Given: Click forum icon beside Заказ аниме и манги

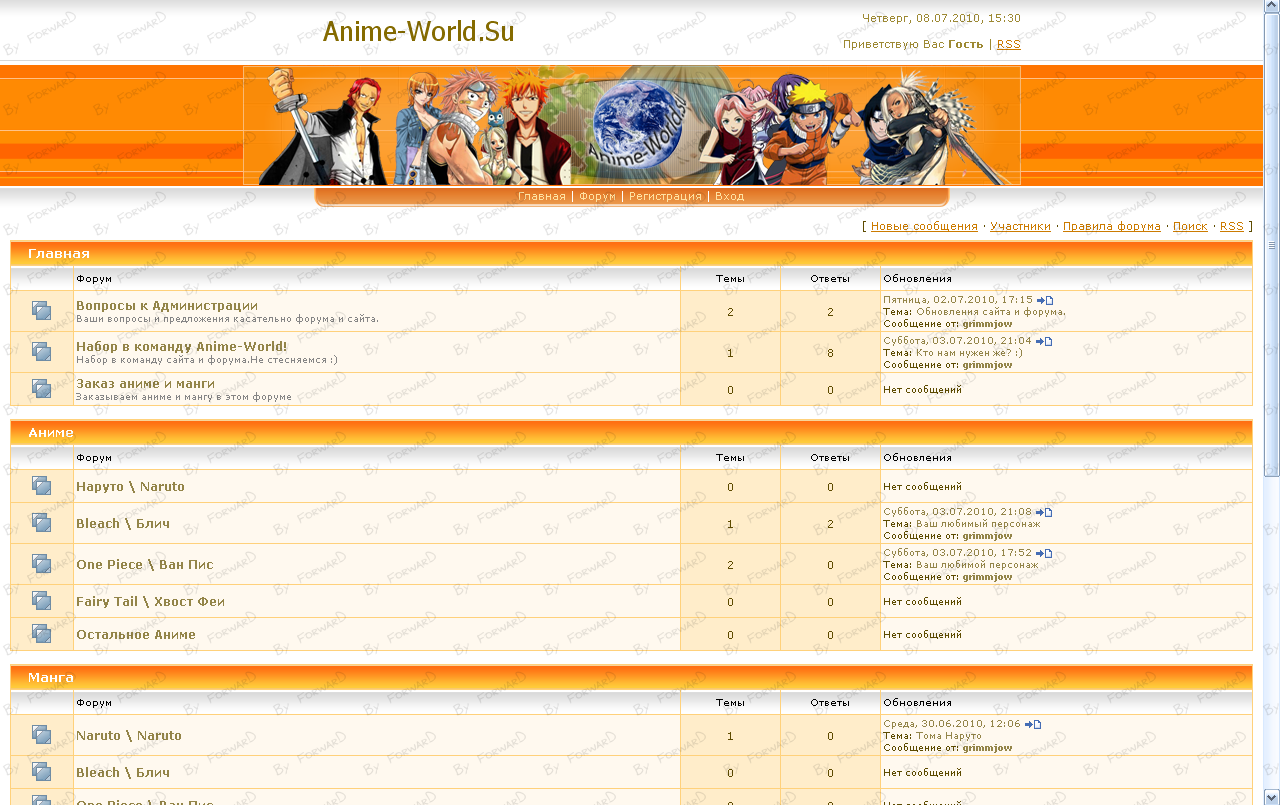Looking at the screenshot, I should [x=41, y=389].
